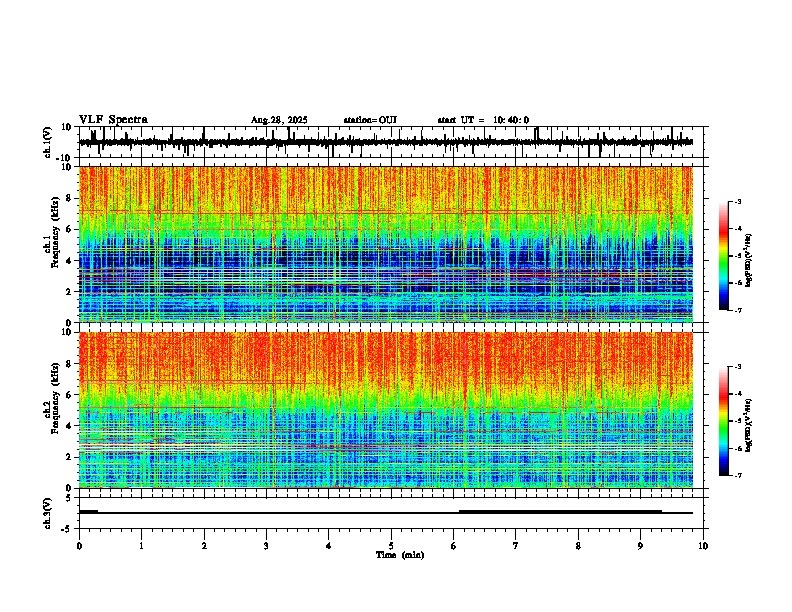Click the time axis tick label '5'
Viewport: 792px width, 612px height.
click(391, 546)
